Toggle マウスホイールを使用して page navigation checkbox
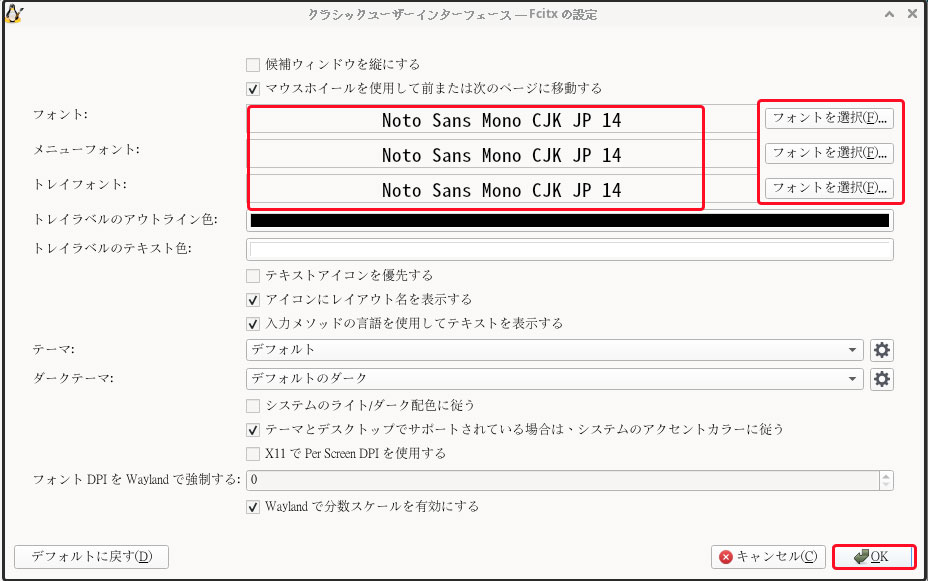This screenshot has height=581, width=928. (253, 89)
